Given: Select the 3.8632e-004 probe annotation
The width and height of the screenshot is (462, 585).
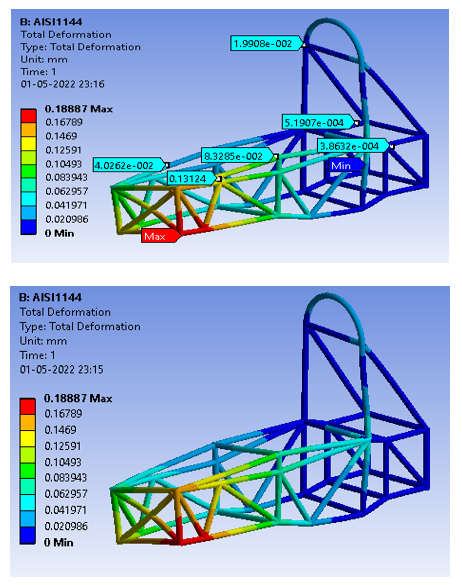Looking at the screenshot, I should (352, 146).
